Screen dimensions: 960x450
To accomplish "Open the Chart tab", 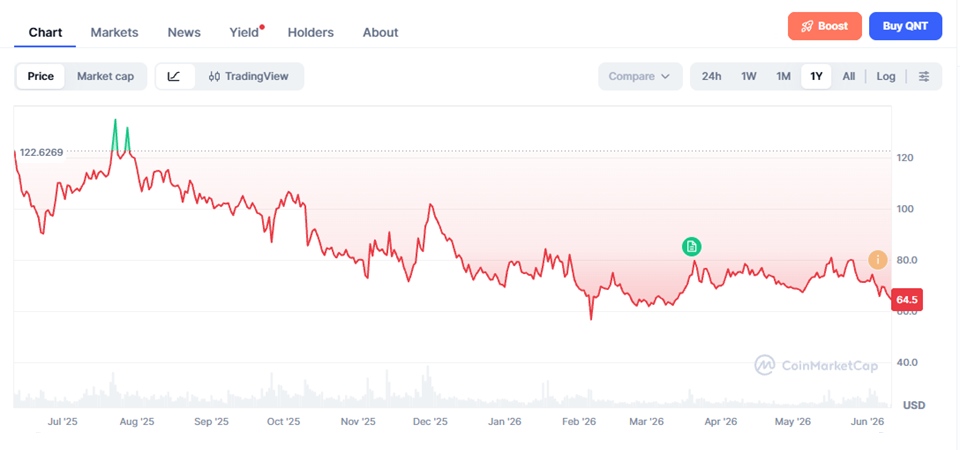I will point(45,32).
